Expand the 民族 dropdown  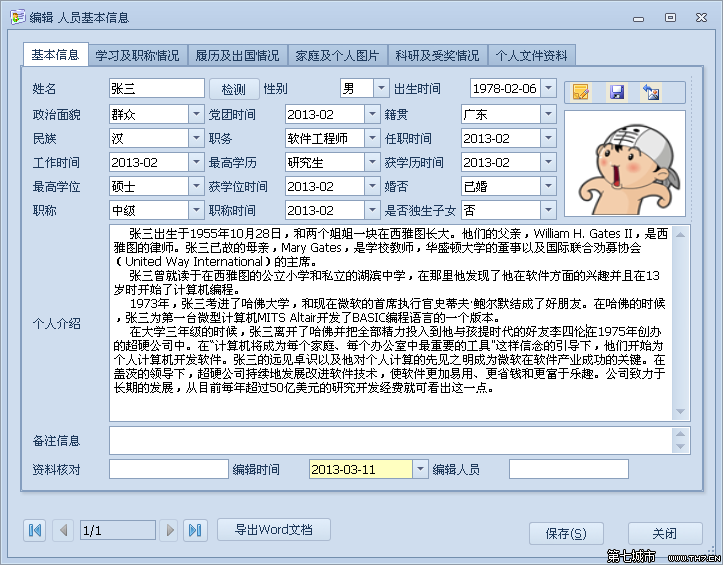pos(196,138)
